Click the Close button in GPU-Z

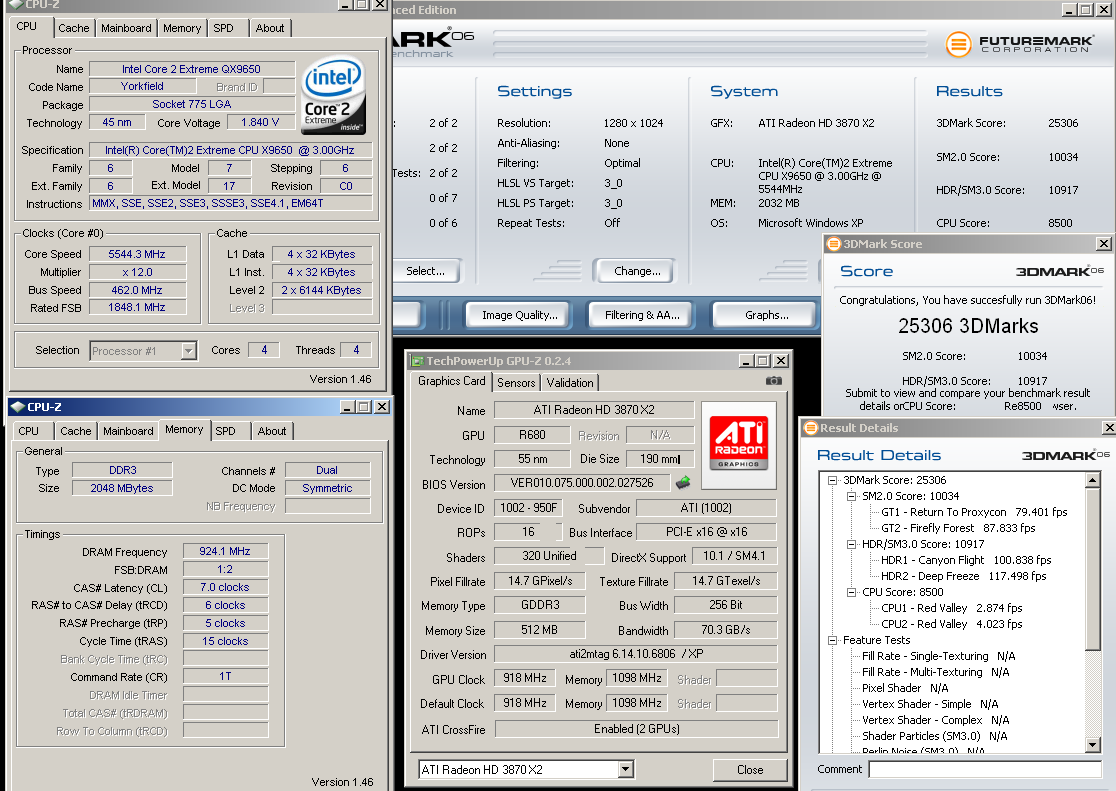750,770
